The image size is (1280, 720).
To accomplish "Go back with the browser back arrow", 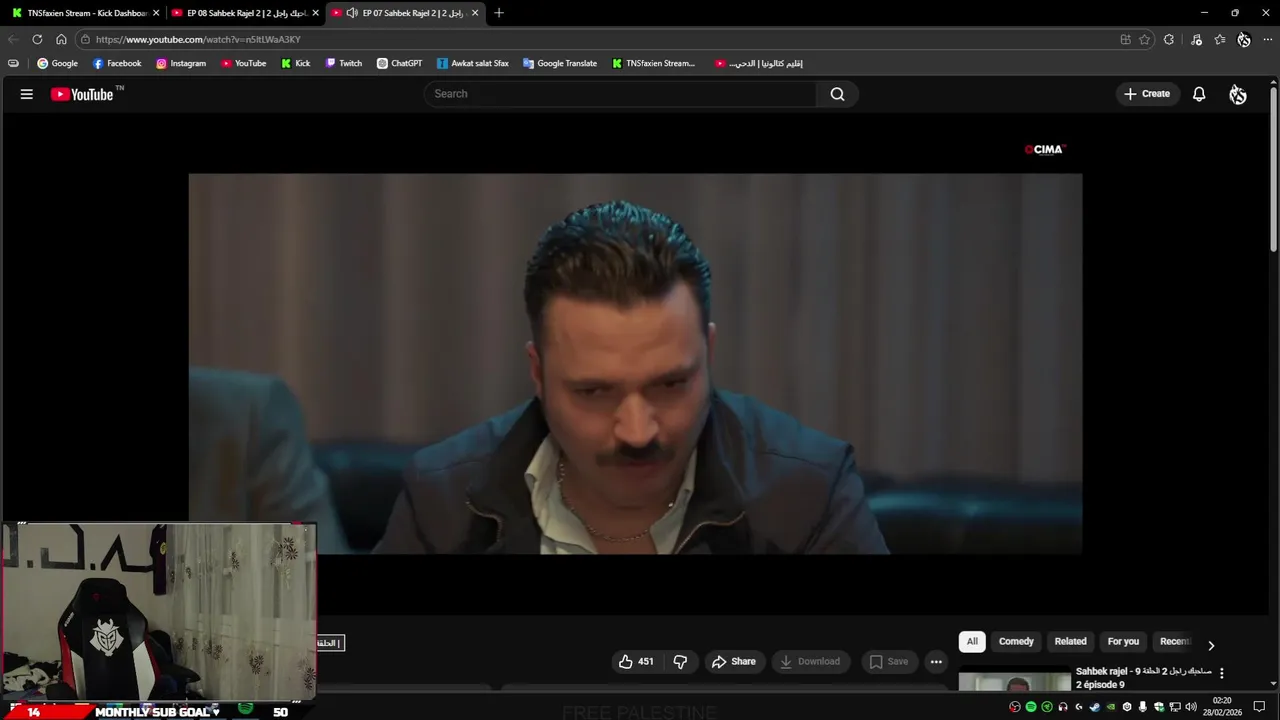I will coord(13,39).
